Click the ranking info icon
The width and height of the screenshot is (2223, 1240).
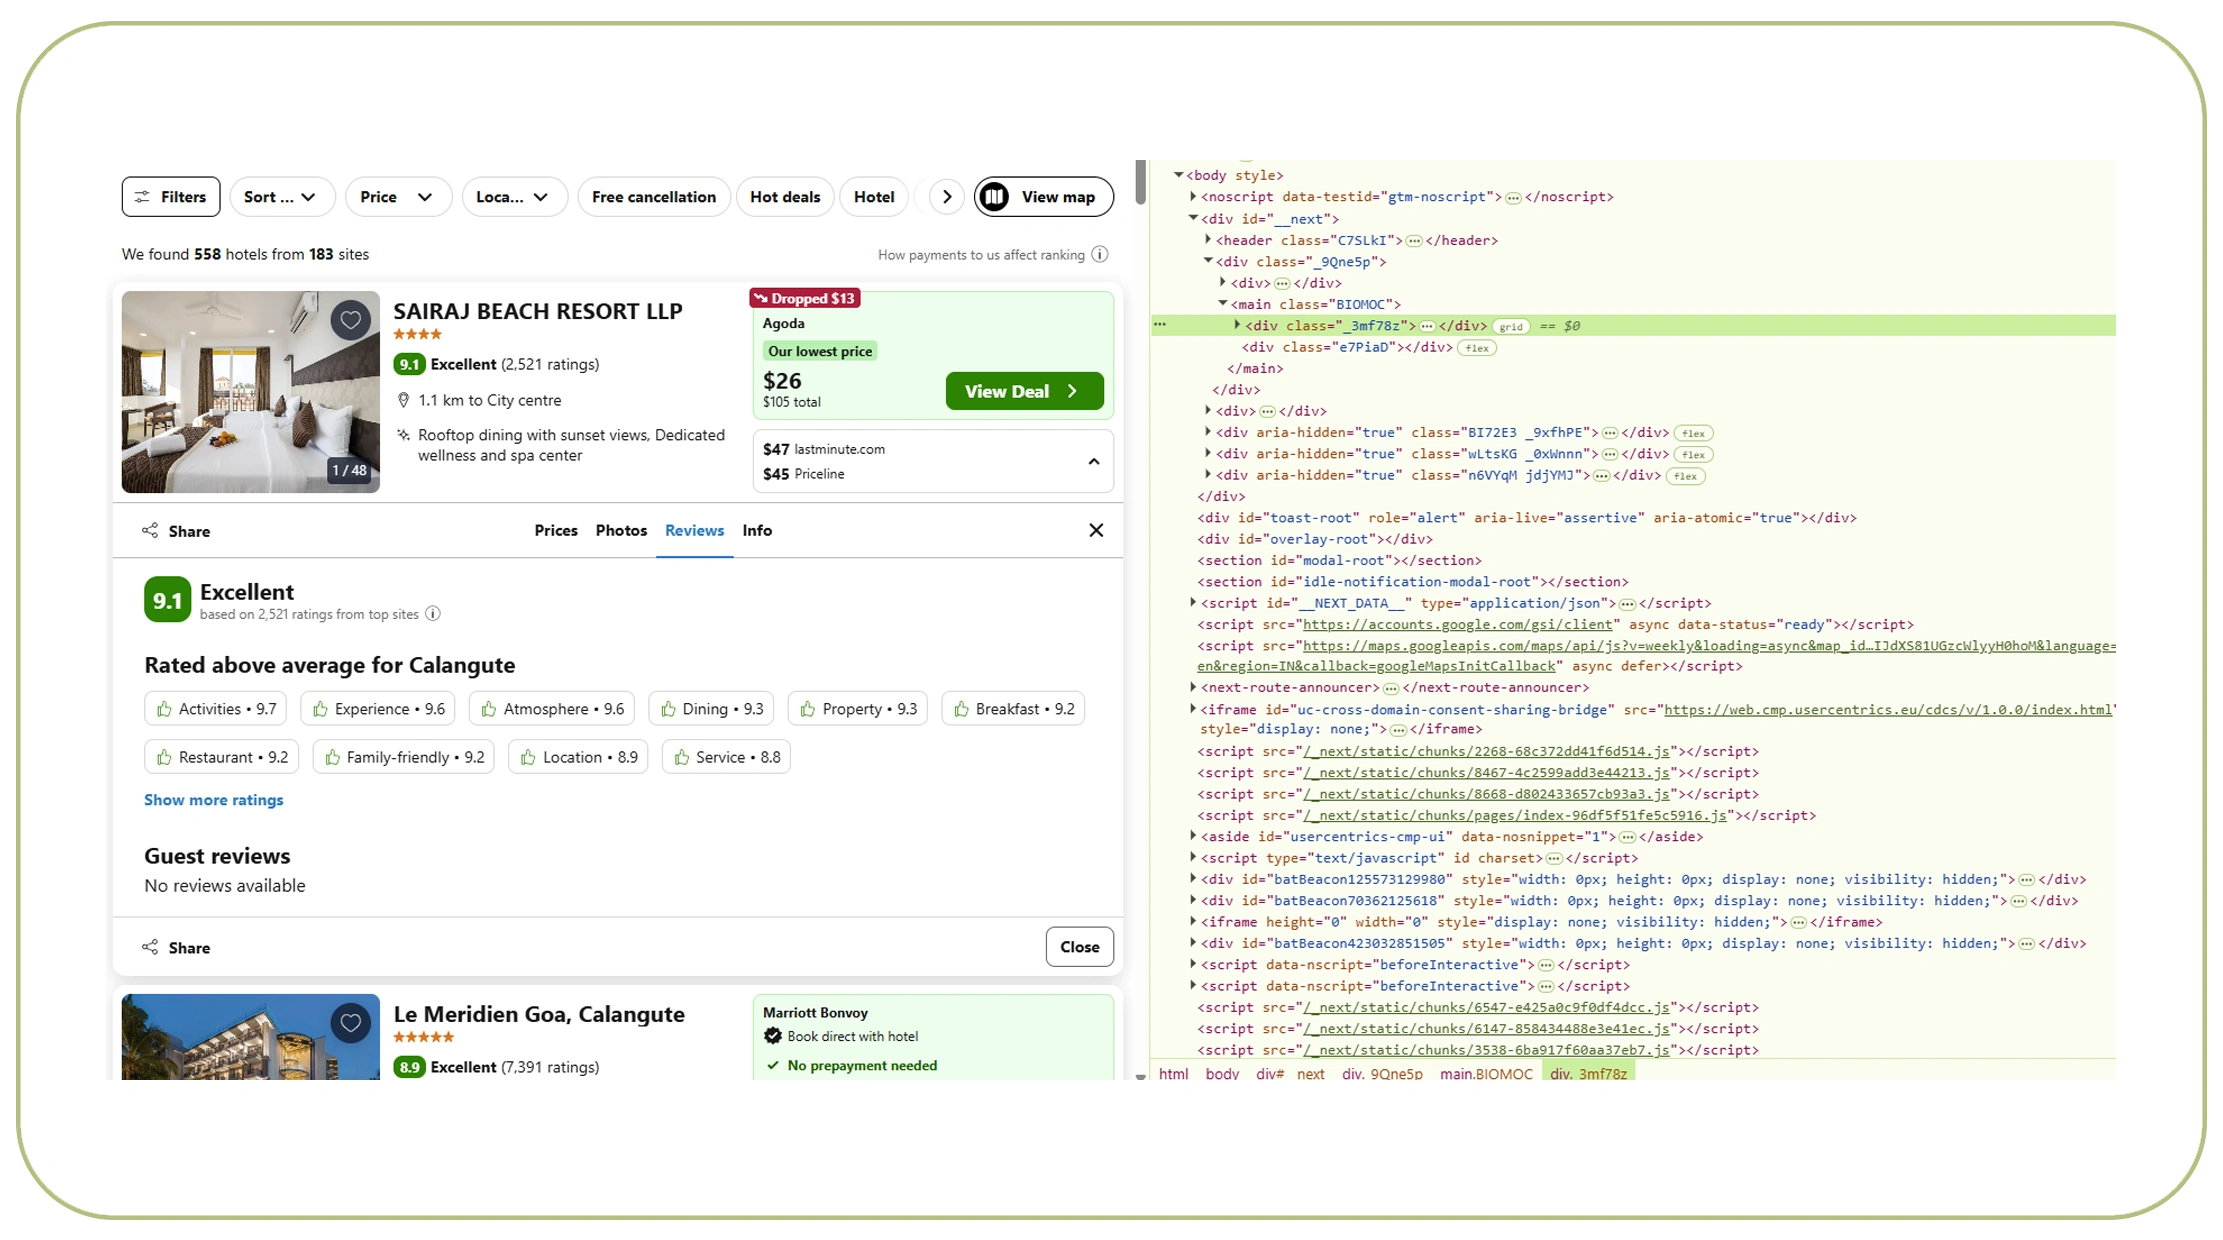[x=1100, y=254]
